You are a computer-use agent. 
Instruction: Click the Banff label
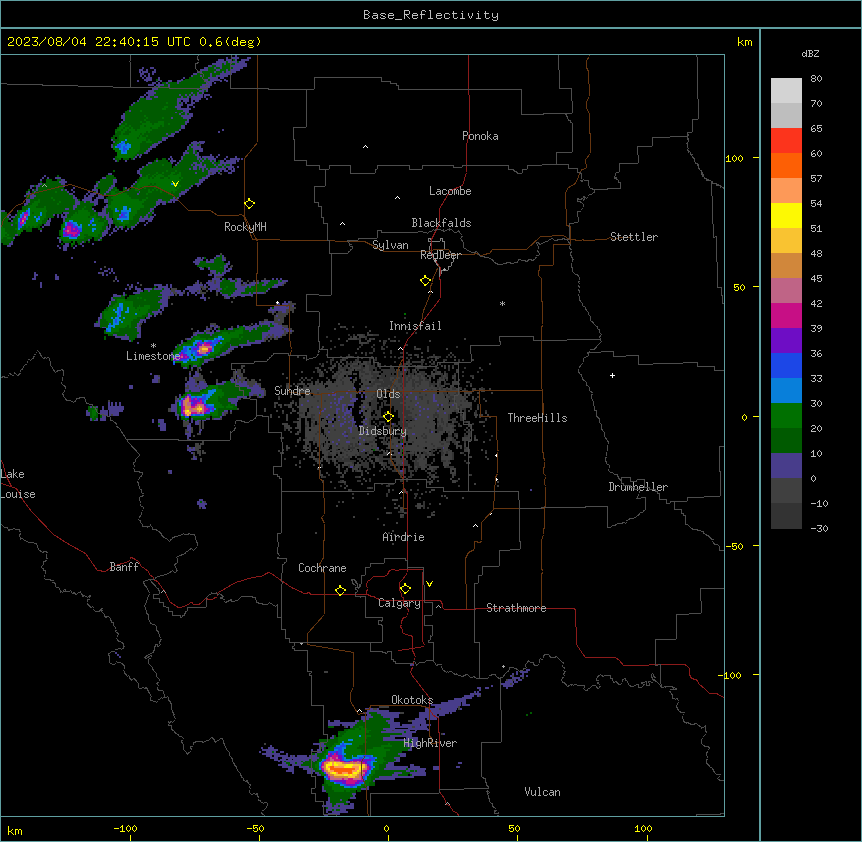pos(124,567)
